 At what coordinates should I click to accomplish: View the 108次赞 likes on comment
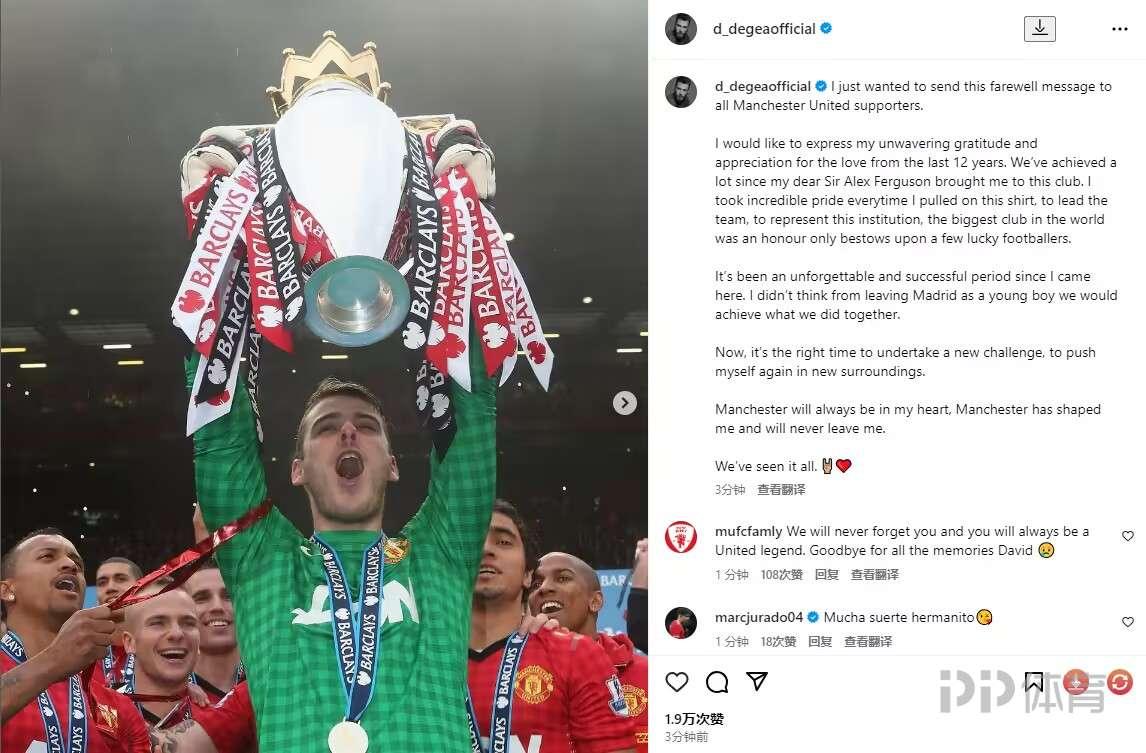[x=781, y=575]
